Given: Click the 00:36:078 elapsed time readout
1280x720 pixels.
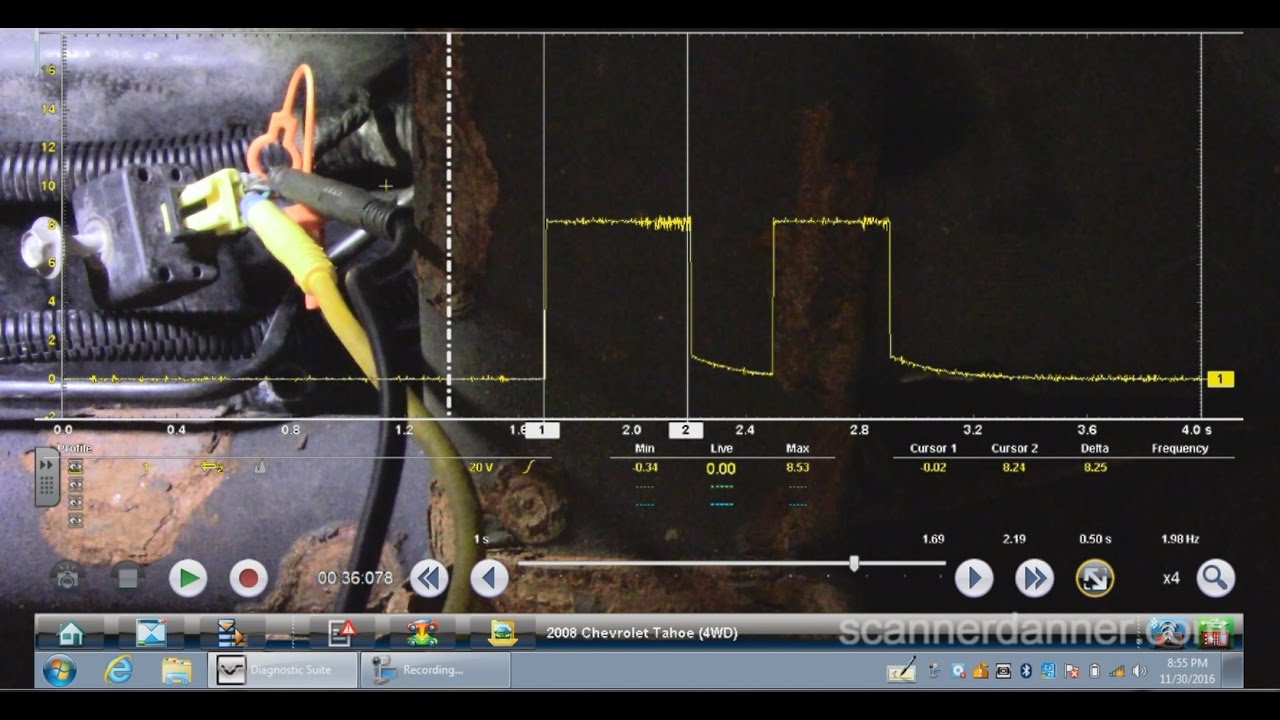Looking at the screenshot, I should click(x=355, y=578).
